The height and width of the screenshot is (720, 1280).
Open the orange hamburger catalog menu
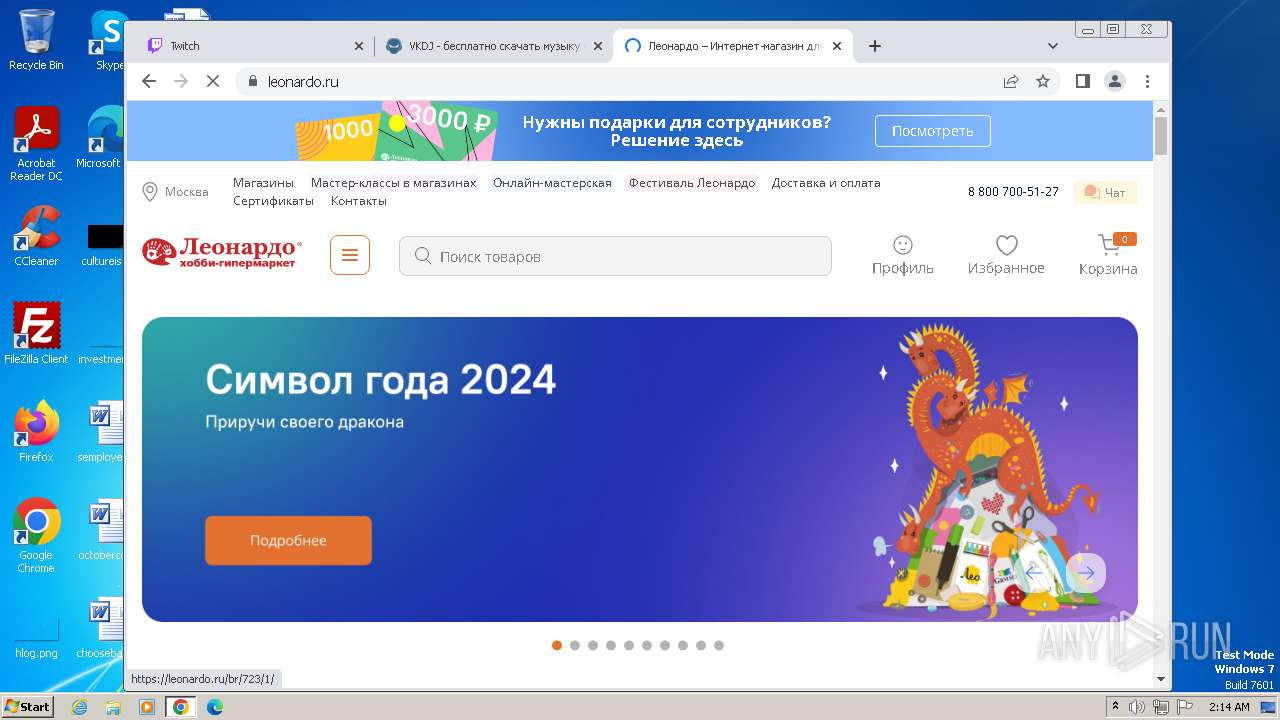coord(350,255)
